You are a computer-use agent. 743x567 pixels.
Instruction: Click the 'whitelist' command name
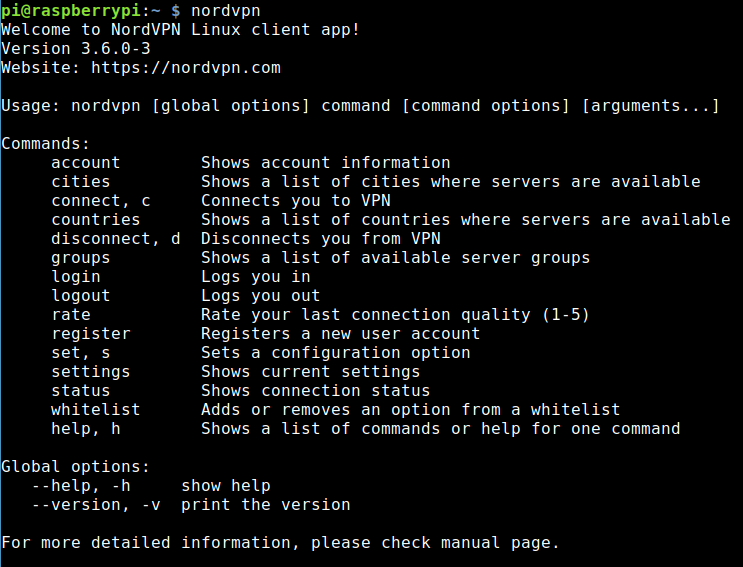96,410
